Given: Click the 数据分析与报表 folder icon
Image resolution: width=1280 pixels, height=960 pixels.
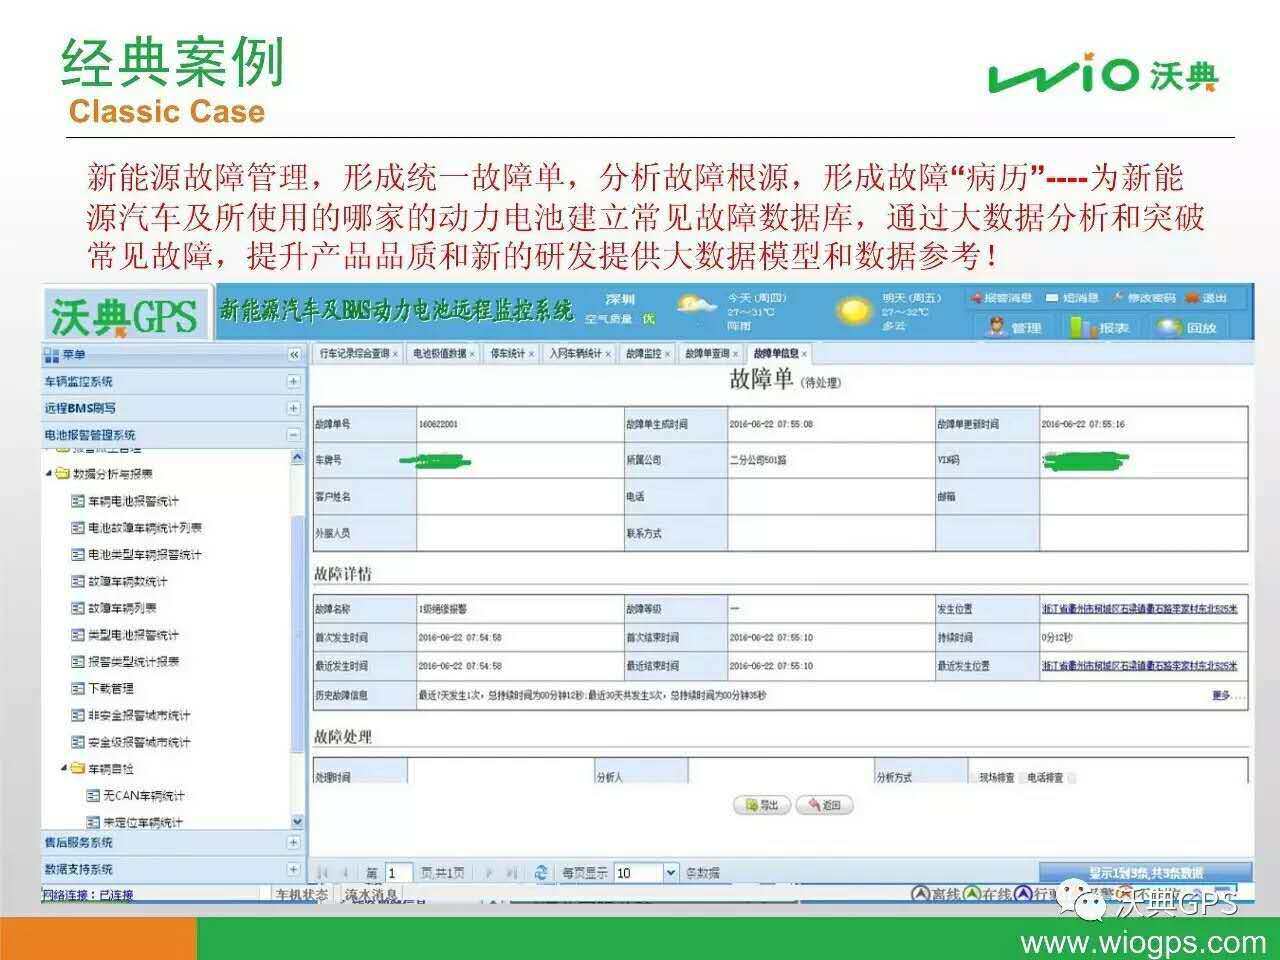Looking at the screenshot, I should point(62,474).
